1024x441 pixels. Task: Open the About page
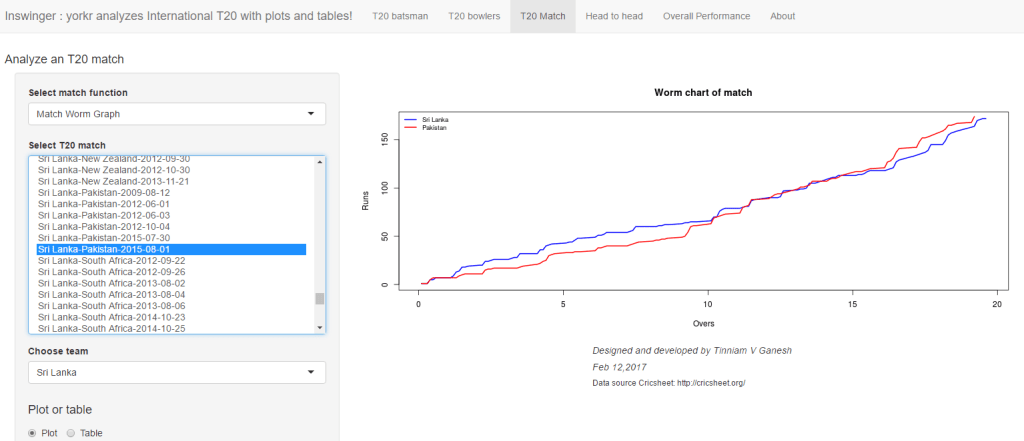coord(783,16)
